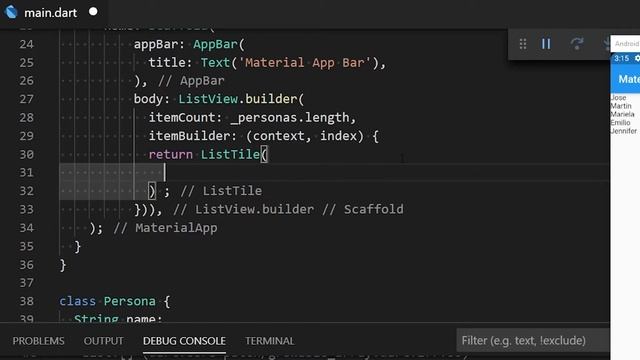This screenshot has width=640, height=360.
Task: Switch to the DEBUG CONSOLE tab
Action: tap(184, 341)
